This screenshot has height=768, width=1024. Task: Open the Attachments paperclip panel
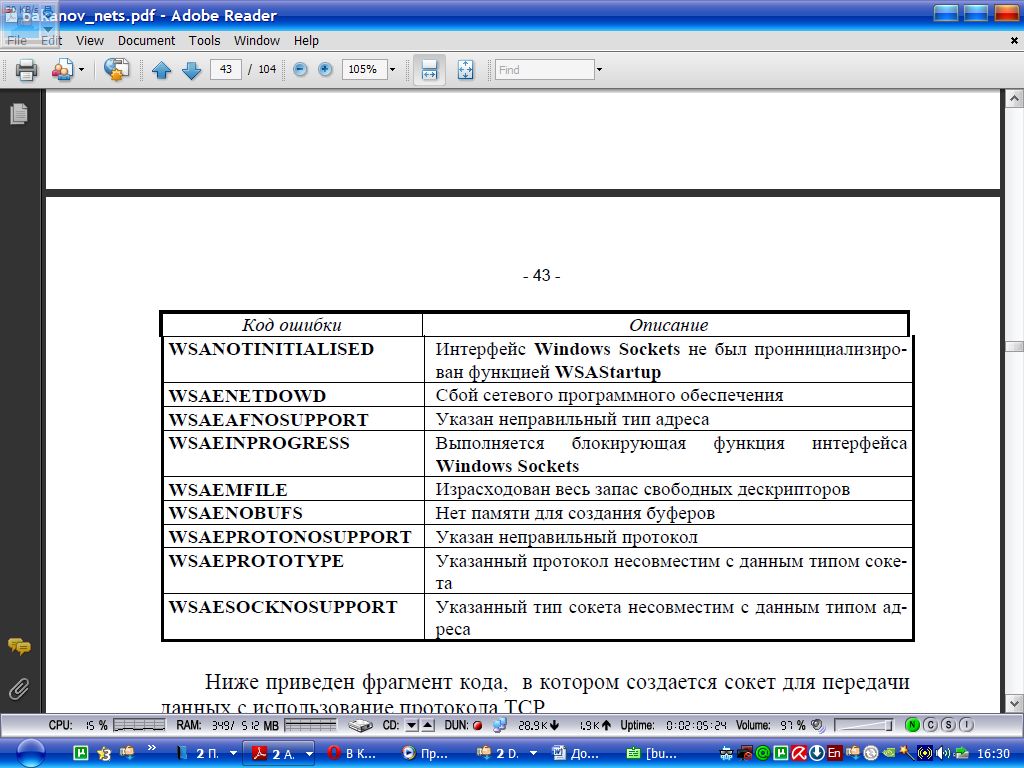[x=19, y=688]
